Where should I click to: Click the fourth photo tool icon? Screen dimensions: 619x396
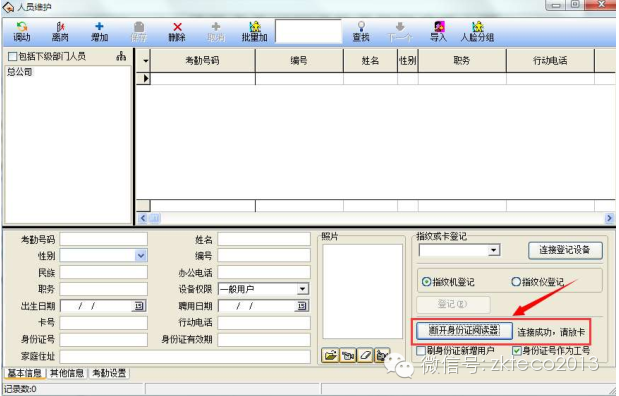click(381, 355)
